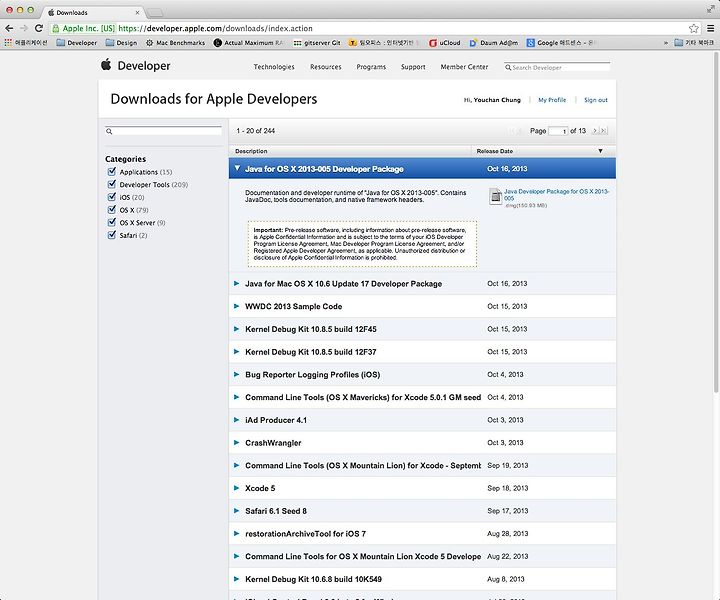The height and width of the screenshot is (600, 720).
Task: Click the Sign out link
Action: (x=596, y=100)
